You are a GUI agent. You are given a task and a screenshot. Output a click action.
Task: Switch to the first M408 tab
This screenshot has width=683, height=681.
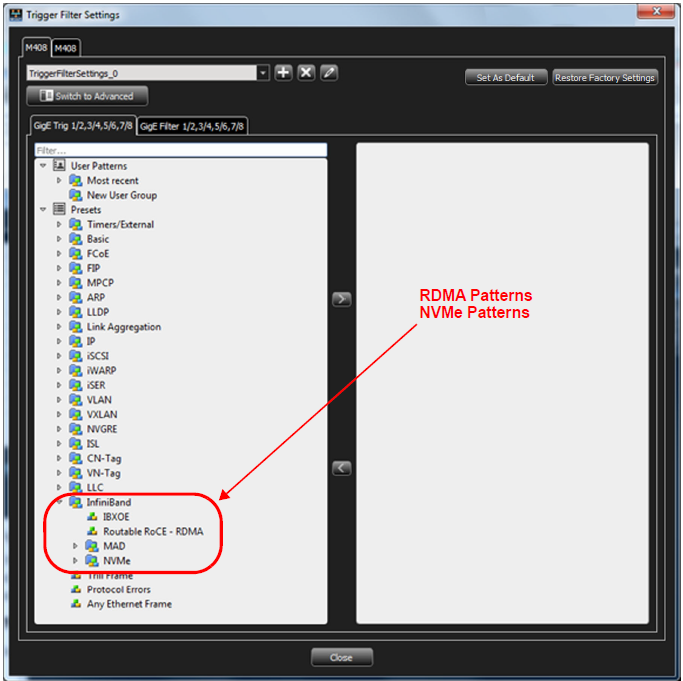[x=36, y=47]
